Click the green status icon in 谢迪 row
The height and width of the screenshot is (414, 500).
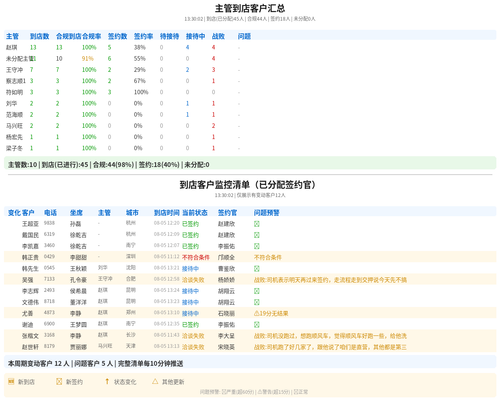(x=256, y=325)
